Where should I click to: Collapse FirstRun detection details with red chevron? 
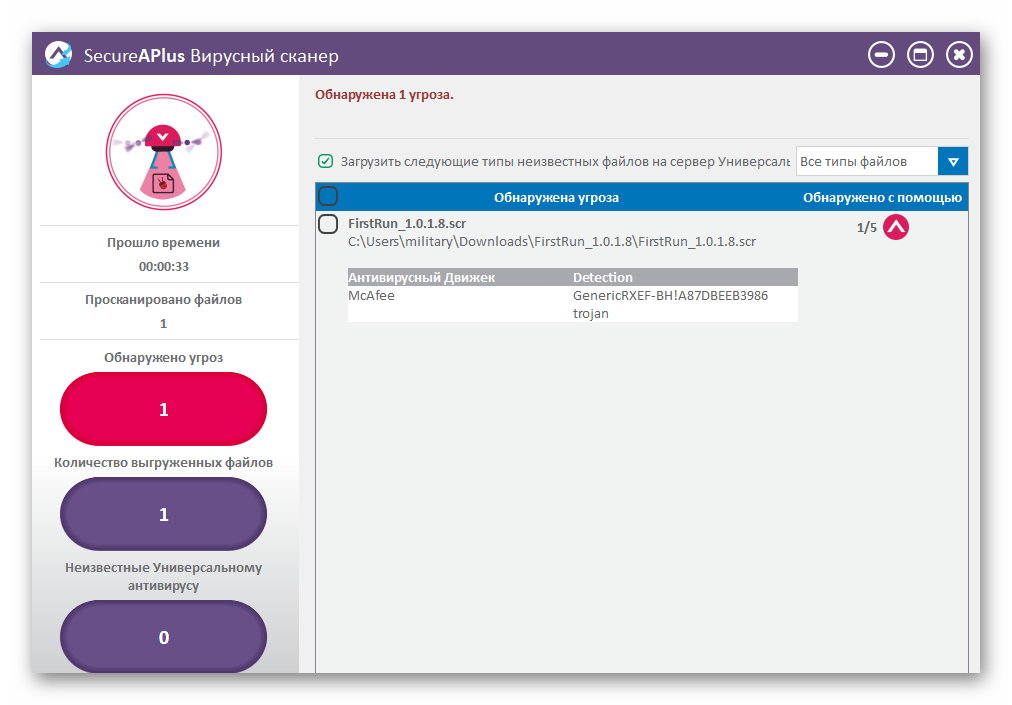click(896, 227)
